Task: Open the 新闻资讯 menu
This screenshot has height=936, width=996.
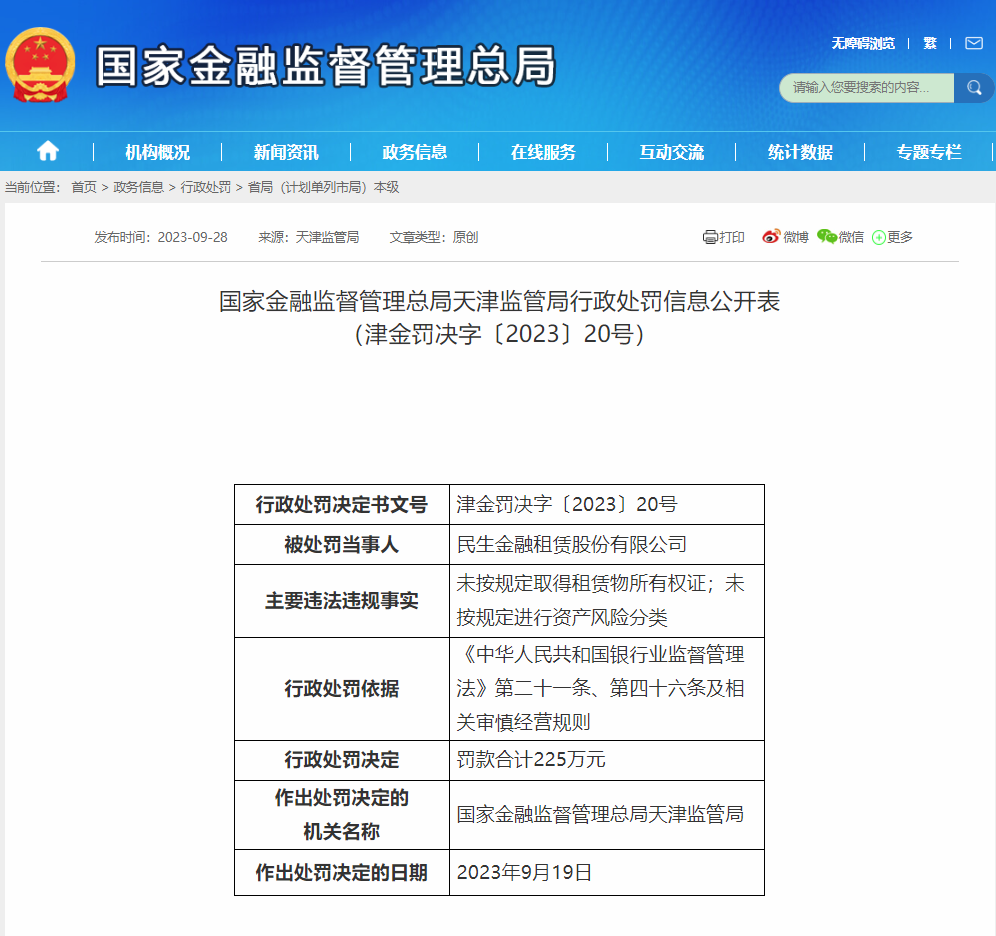Action: coord(286,152)
